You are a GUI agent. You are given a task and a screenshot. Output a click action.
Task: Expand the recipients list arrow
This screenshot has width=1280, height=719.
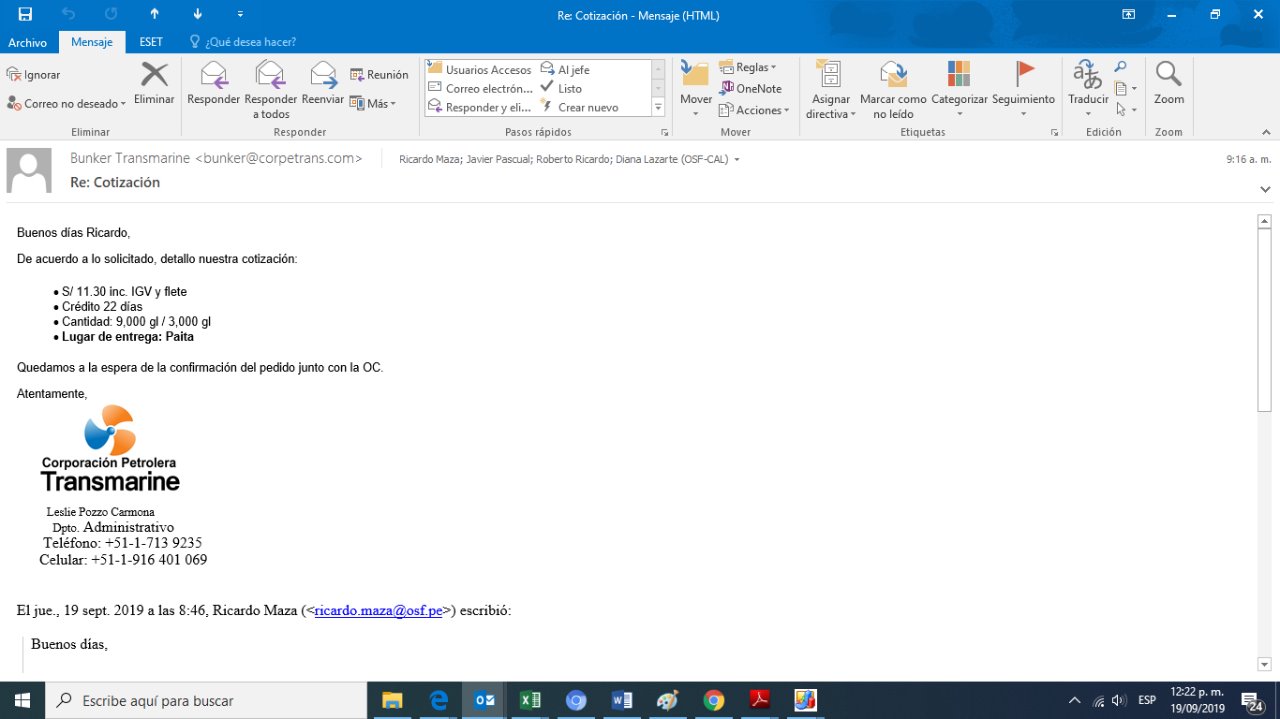coord(737,159)
